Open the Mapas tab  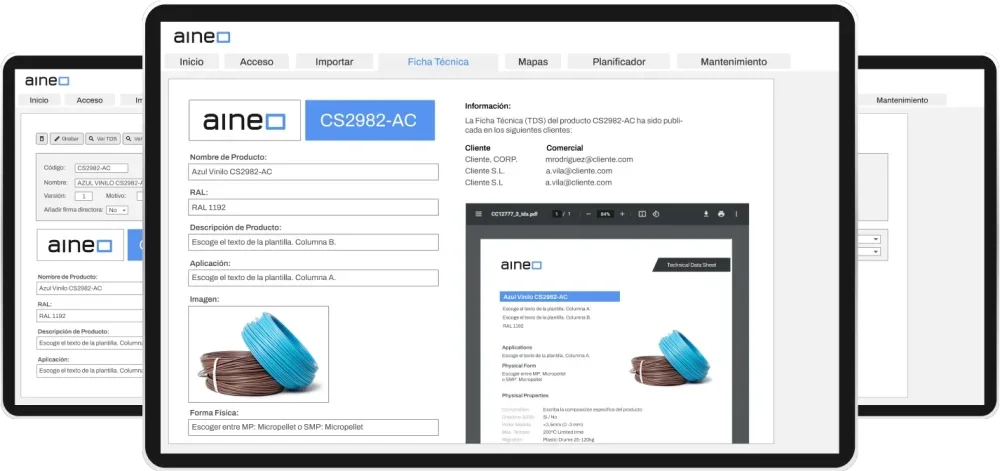(533, 62)
